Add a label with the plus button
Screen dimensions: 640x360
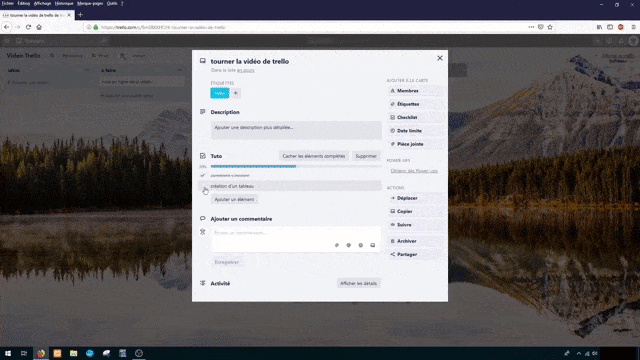pos(236,93)
